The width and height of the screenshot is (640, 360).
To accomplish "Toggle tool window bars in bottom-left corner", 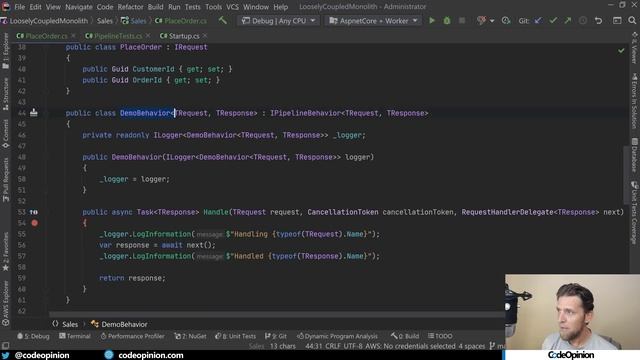I will tap(5, 346).
